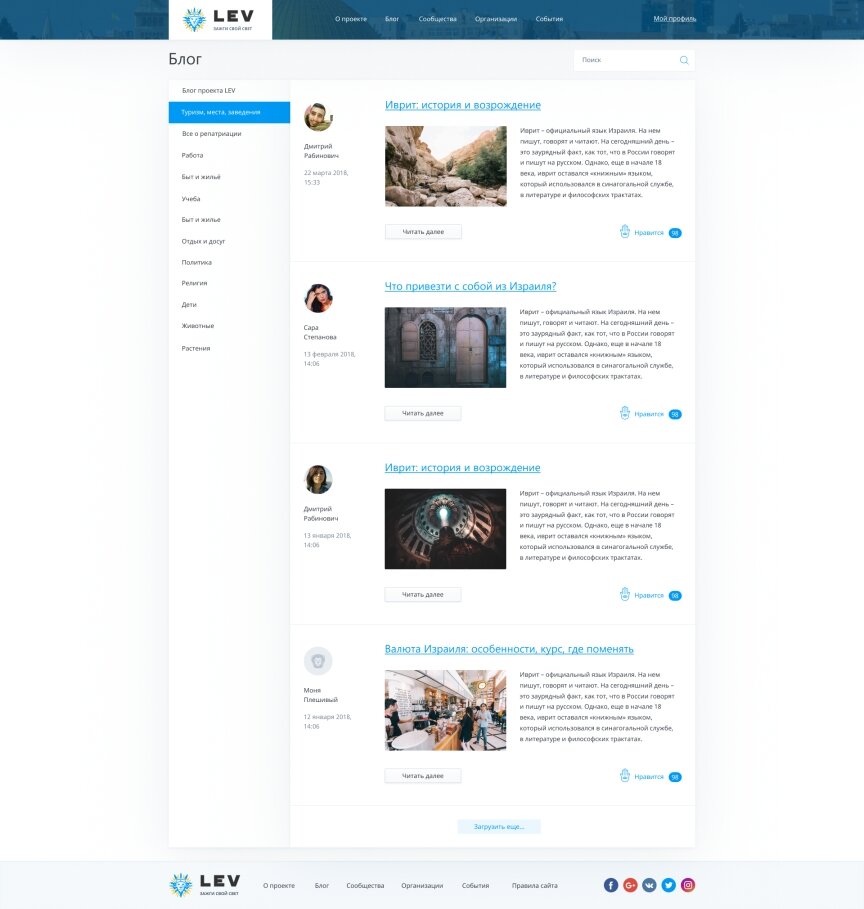Click Читать далее under the canyon photo post
This screenshot has width=864, height=909.
pyautogui.click(x=423, y=232)
